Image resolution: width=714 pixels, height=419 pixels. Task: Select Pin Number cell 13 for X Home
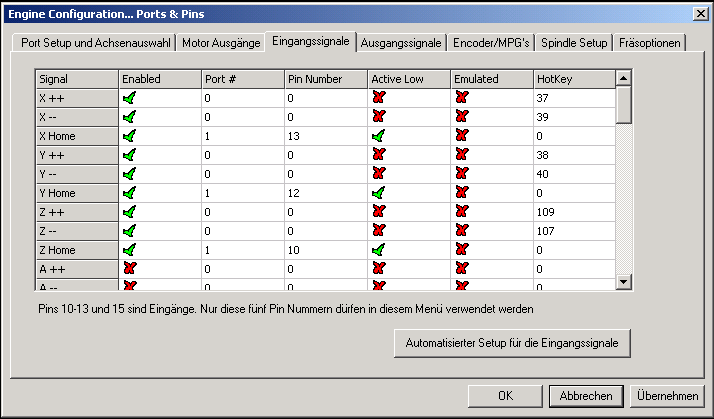click(x=326, y=136)
